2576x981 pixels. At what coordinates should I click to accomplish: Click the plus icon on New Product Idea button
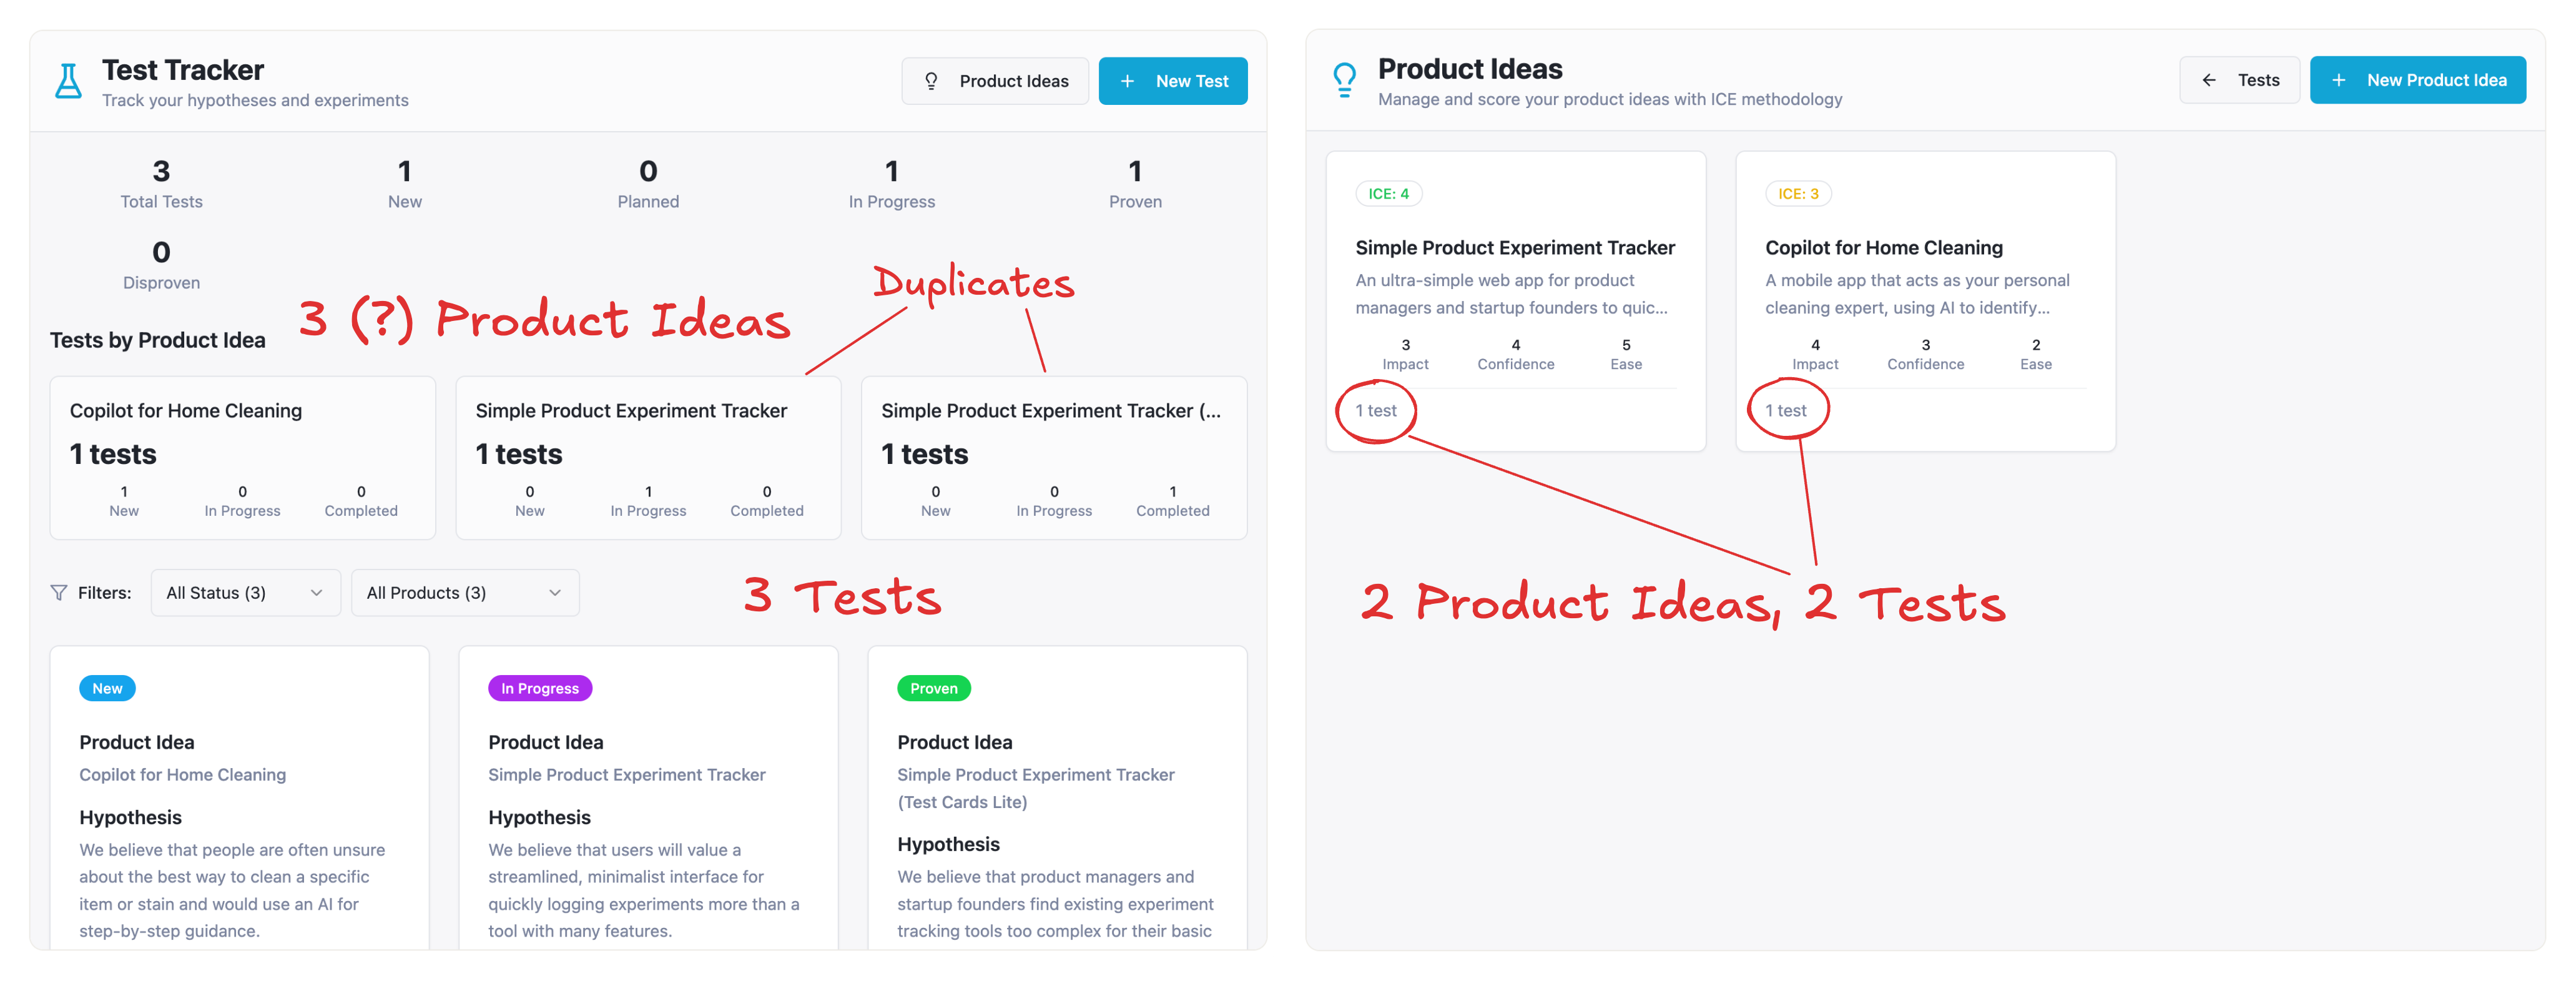(x=2340, y=79)
